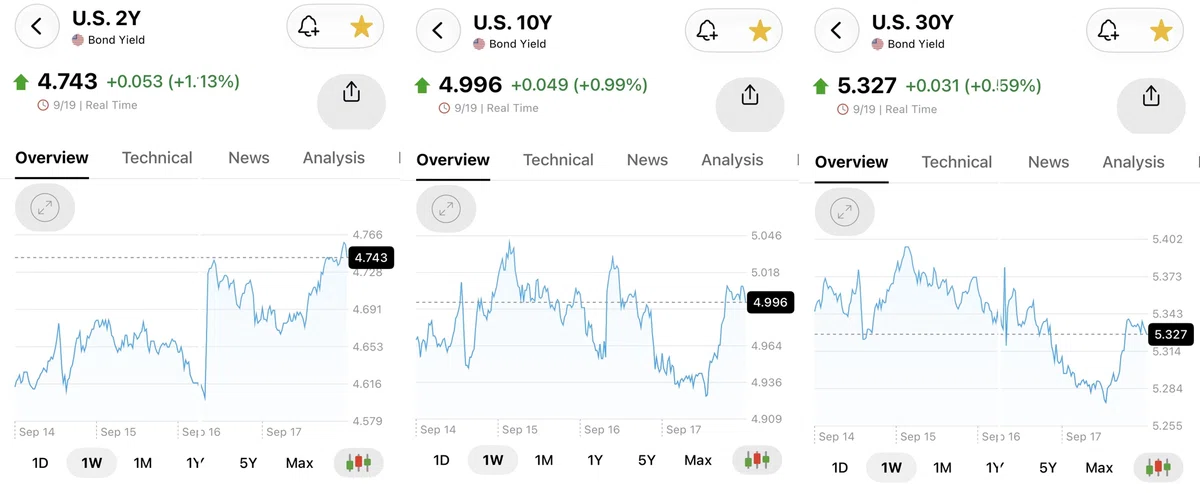Tap the alert bell on U.S. 10Y
Image resolution: width=1200 pixels, height=493 pixels.
point(707,31)
